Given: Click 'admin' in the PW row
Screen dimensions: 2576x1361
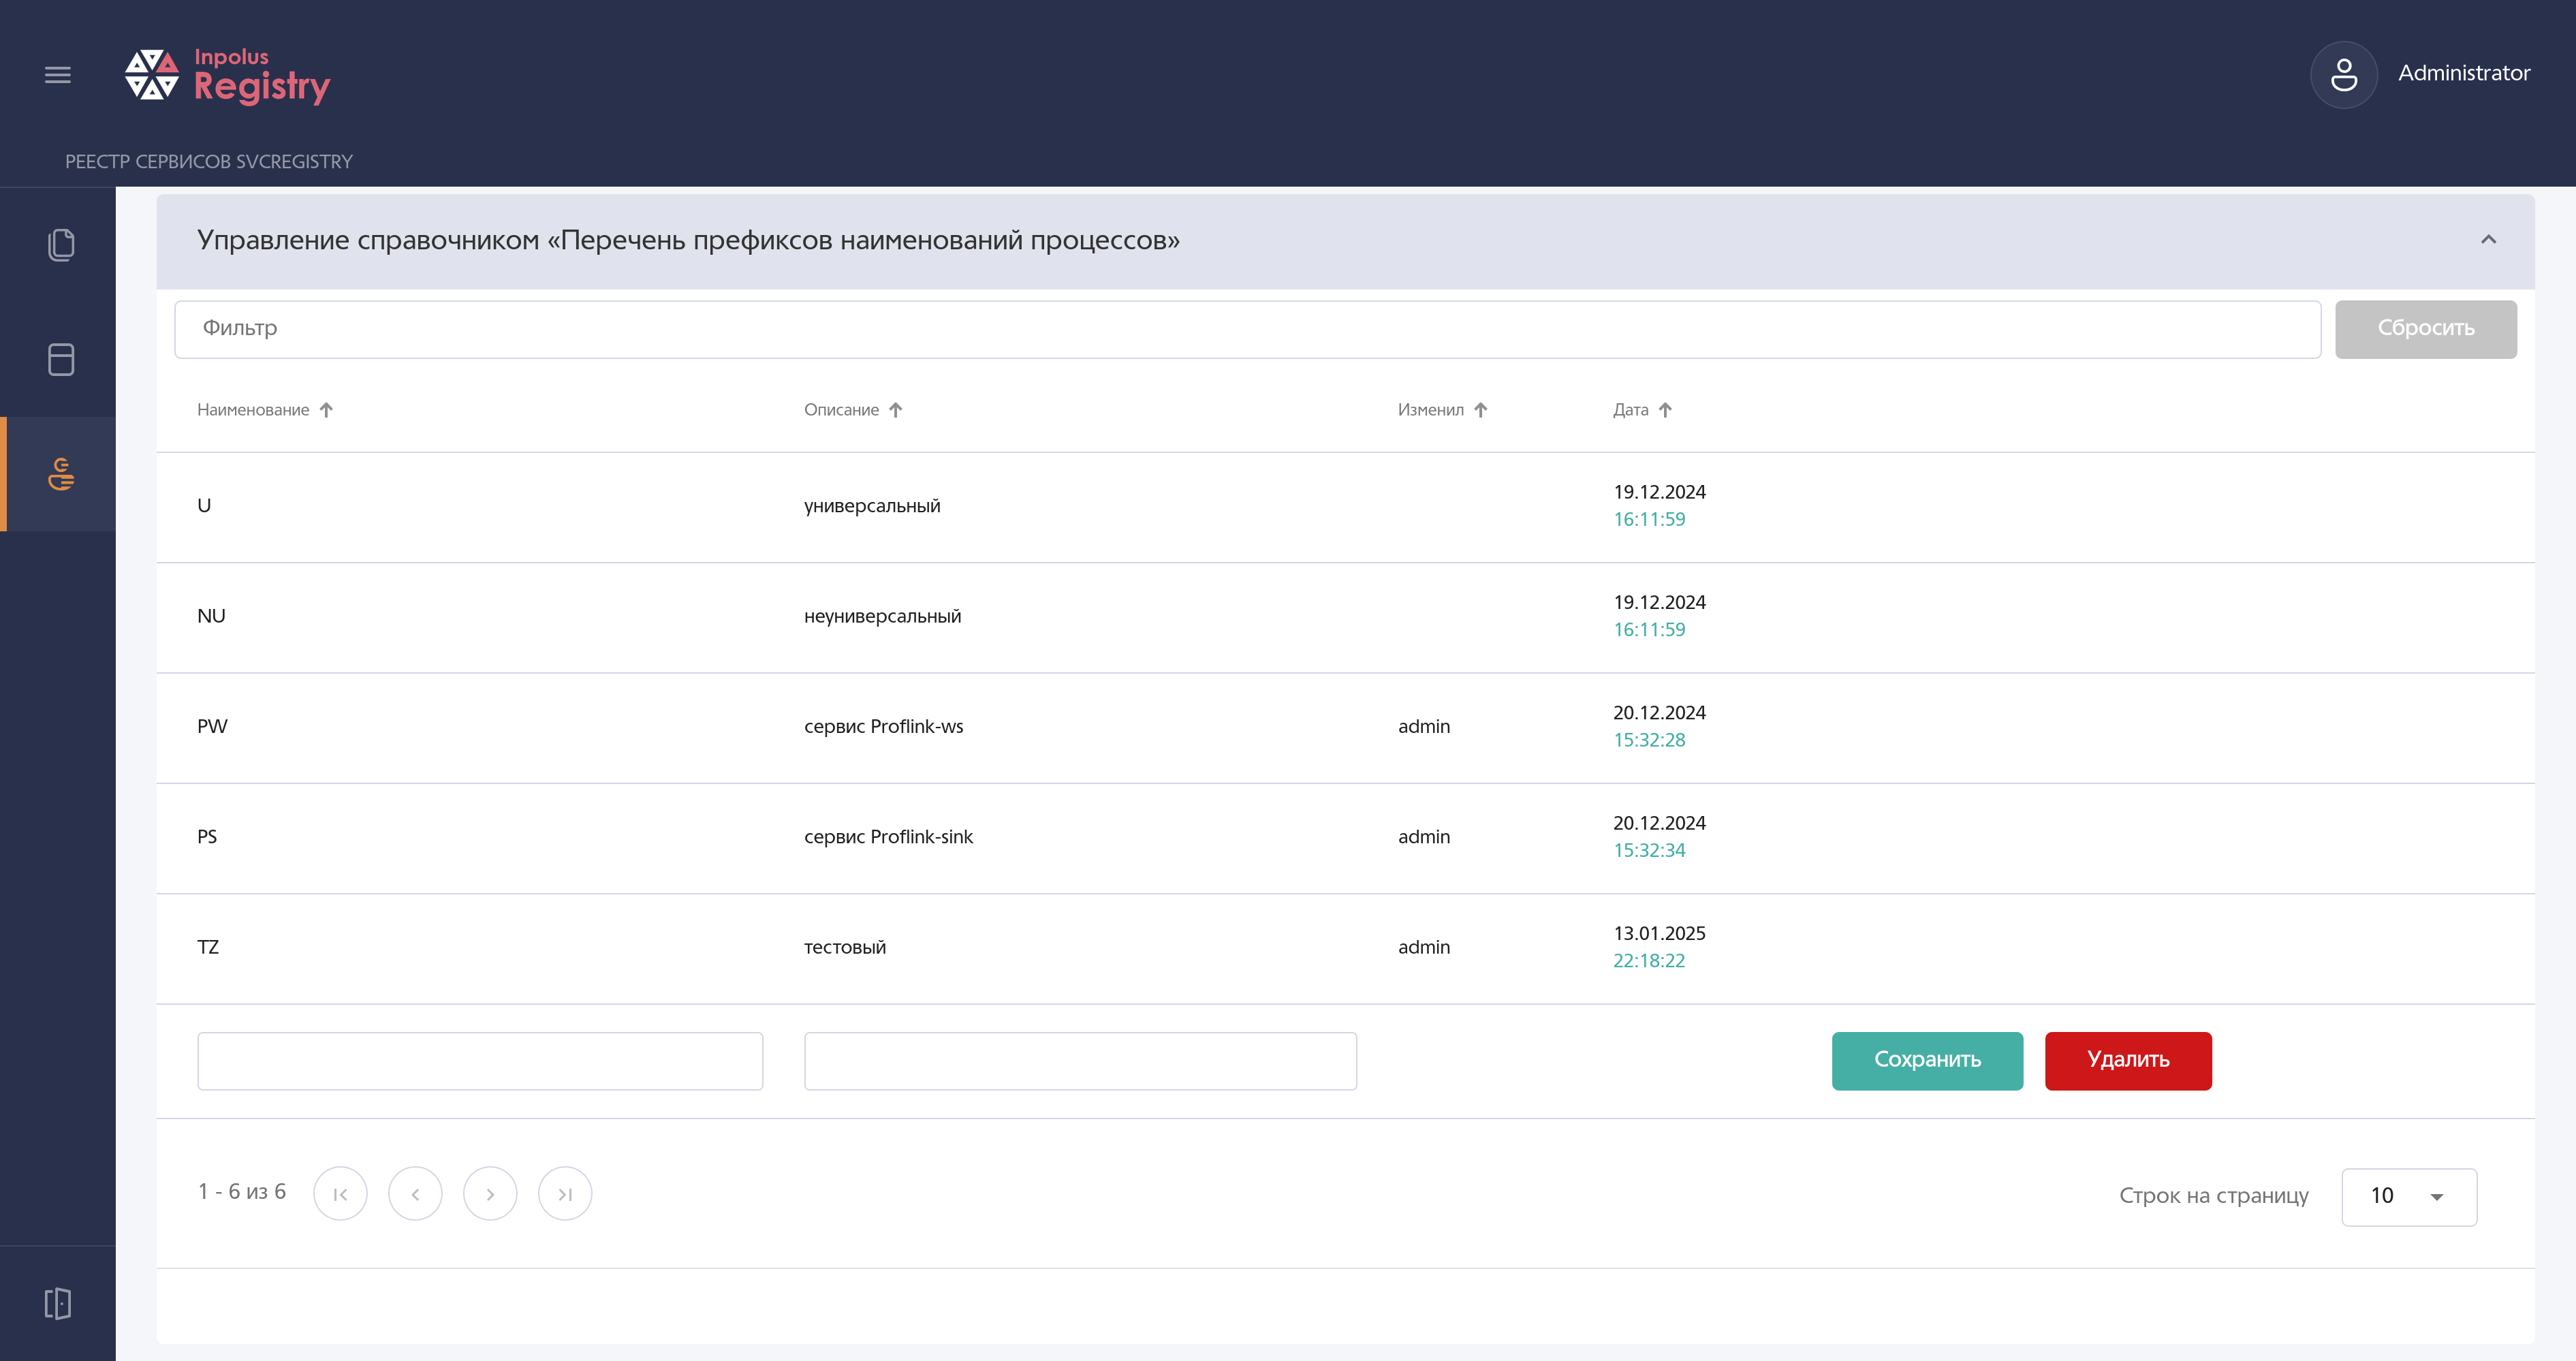Looking at the screenshot, I should [x=1424, y=726].
